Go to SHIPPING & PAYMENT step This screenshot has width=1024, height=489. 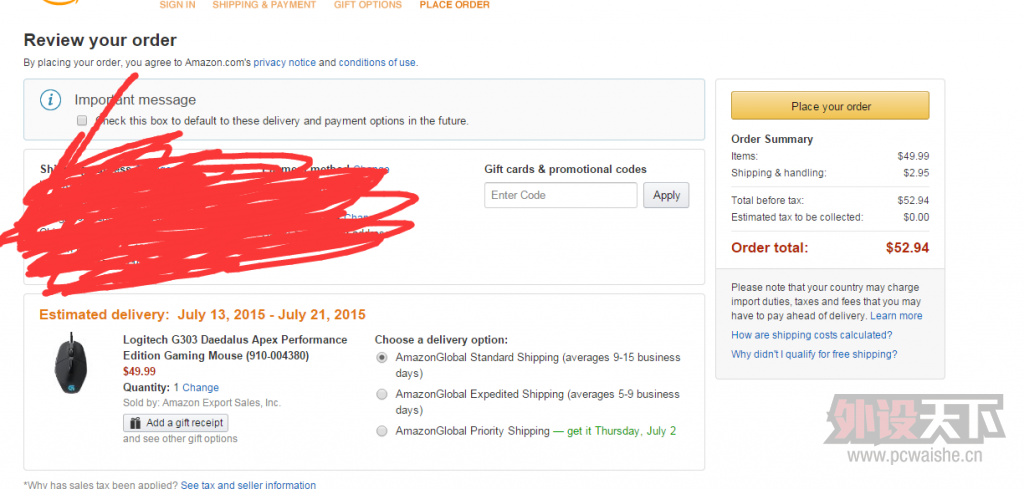click(264, 5)
